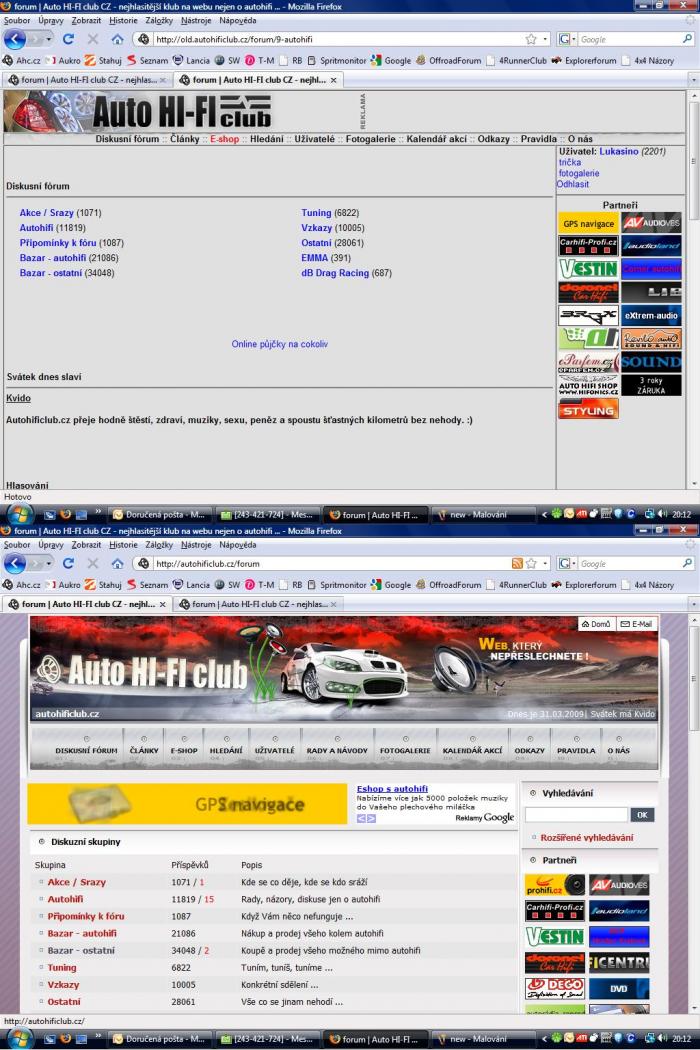Open 4x4 Názory bookmark in autohificlub.cz/forum window
The image size is (700, 1050).
pos(648,585)
